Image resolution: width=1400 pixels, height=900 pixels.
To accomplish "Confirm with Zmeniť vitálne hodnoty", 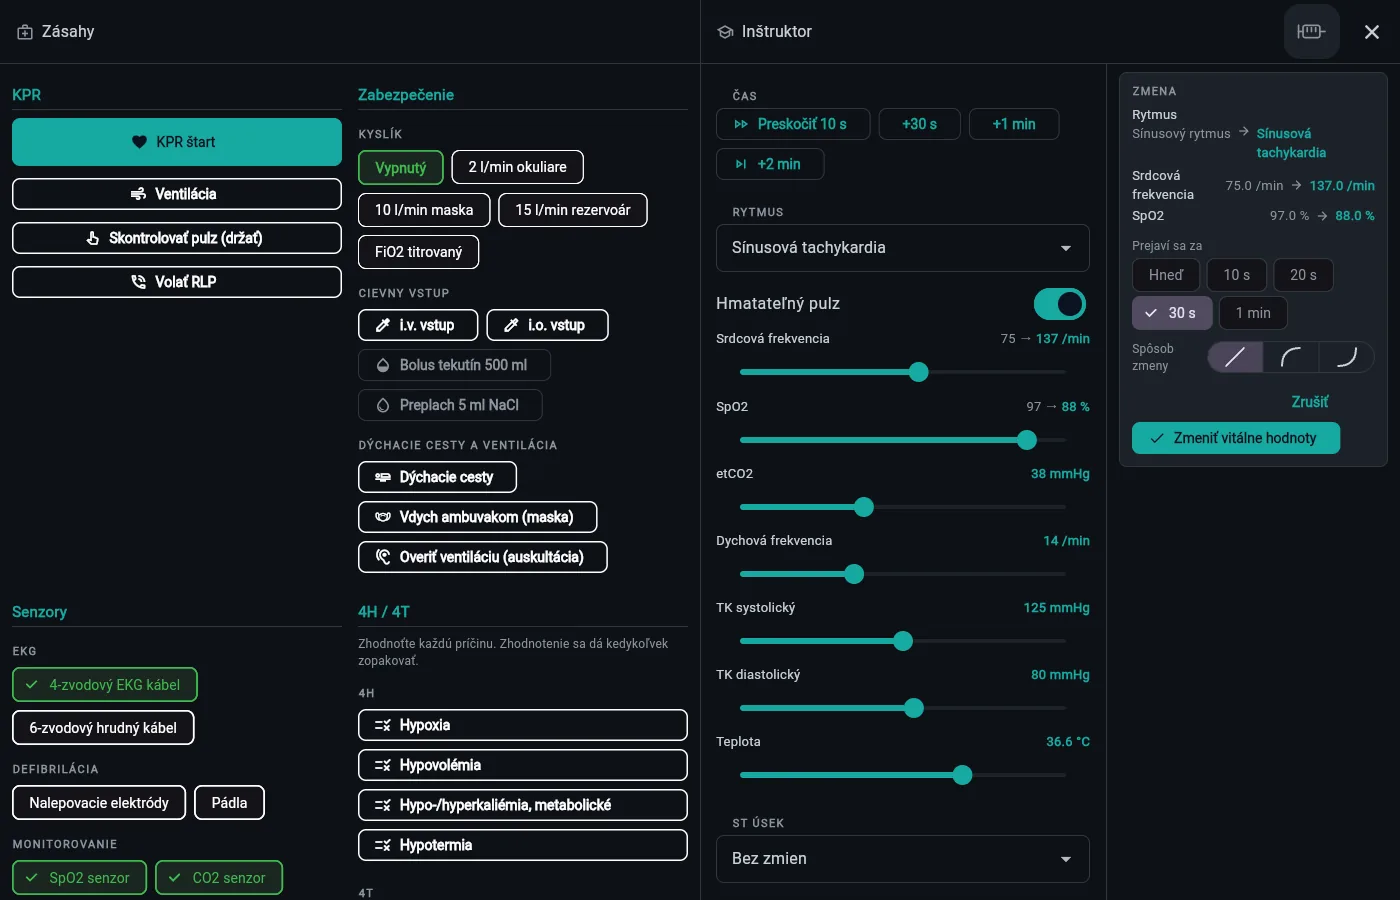I will point(1236,438).
